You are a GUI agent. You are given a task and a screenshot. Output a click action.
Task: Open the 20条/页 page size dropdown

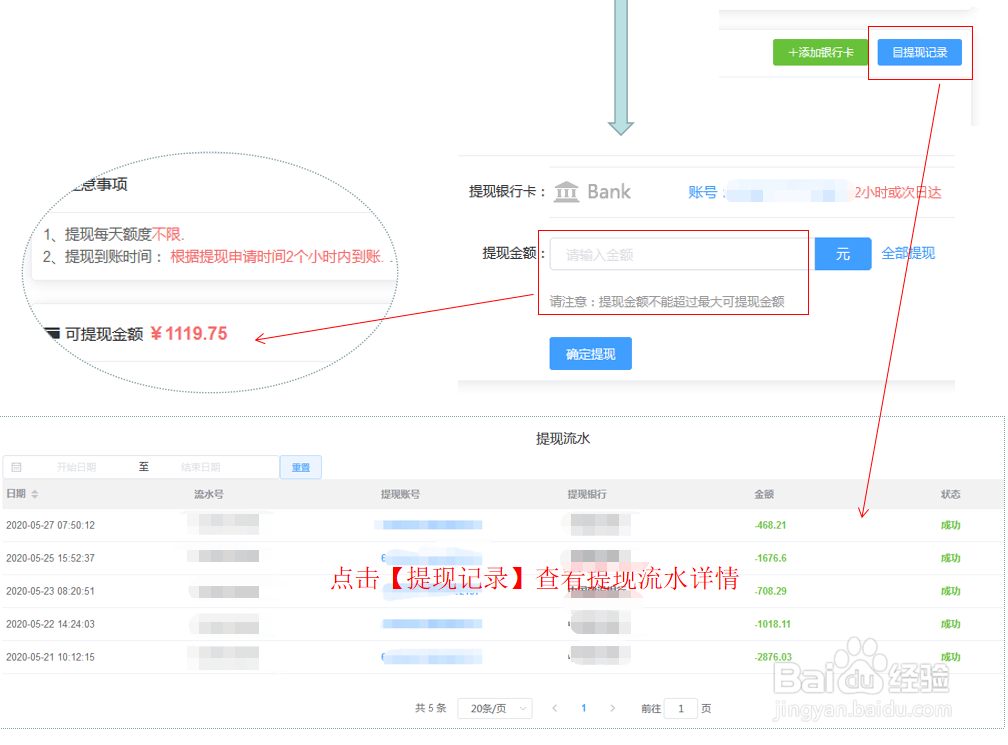[494, 707]
